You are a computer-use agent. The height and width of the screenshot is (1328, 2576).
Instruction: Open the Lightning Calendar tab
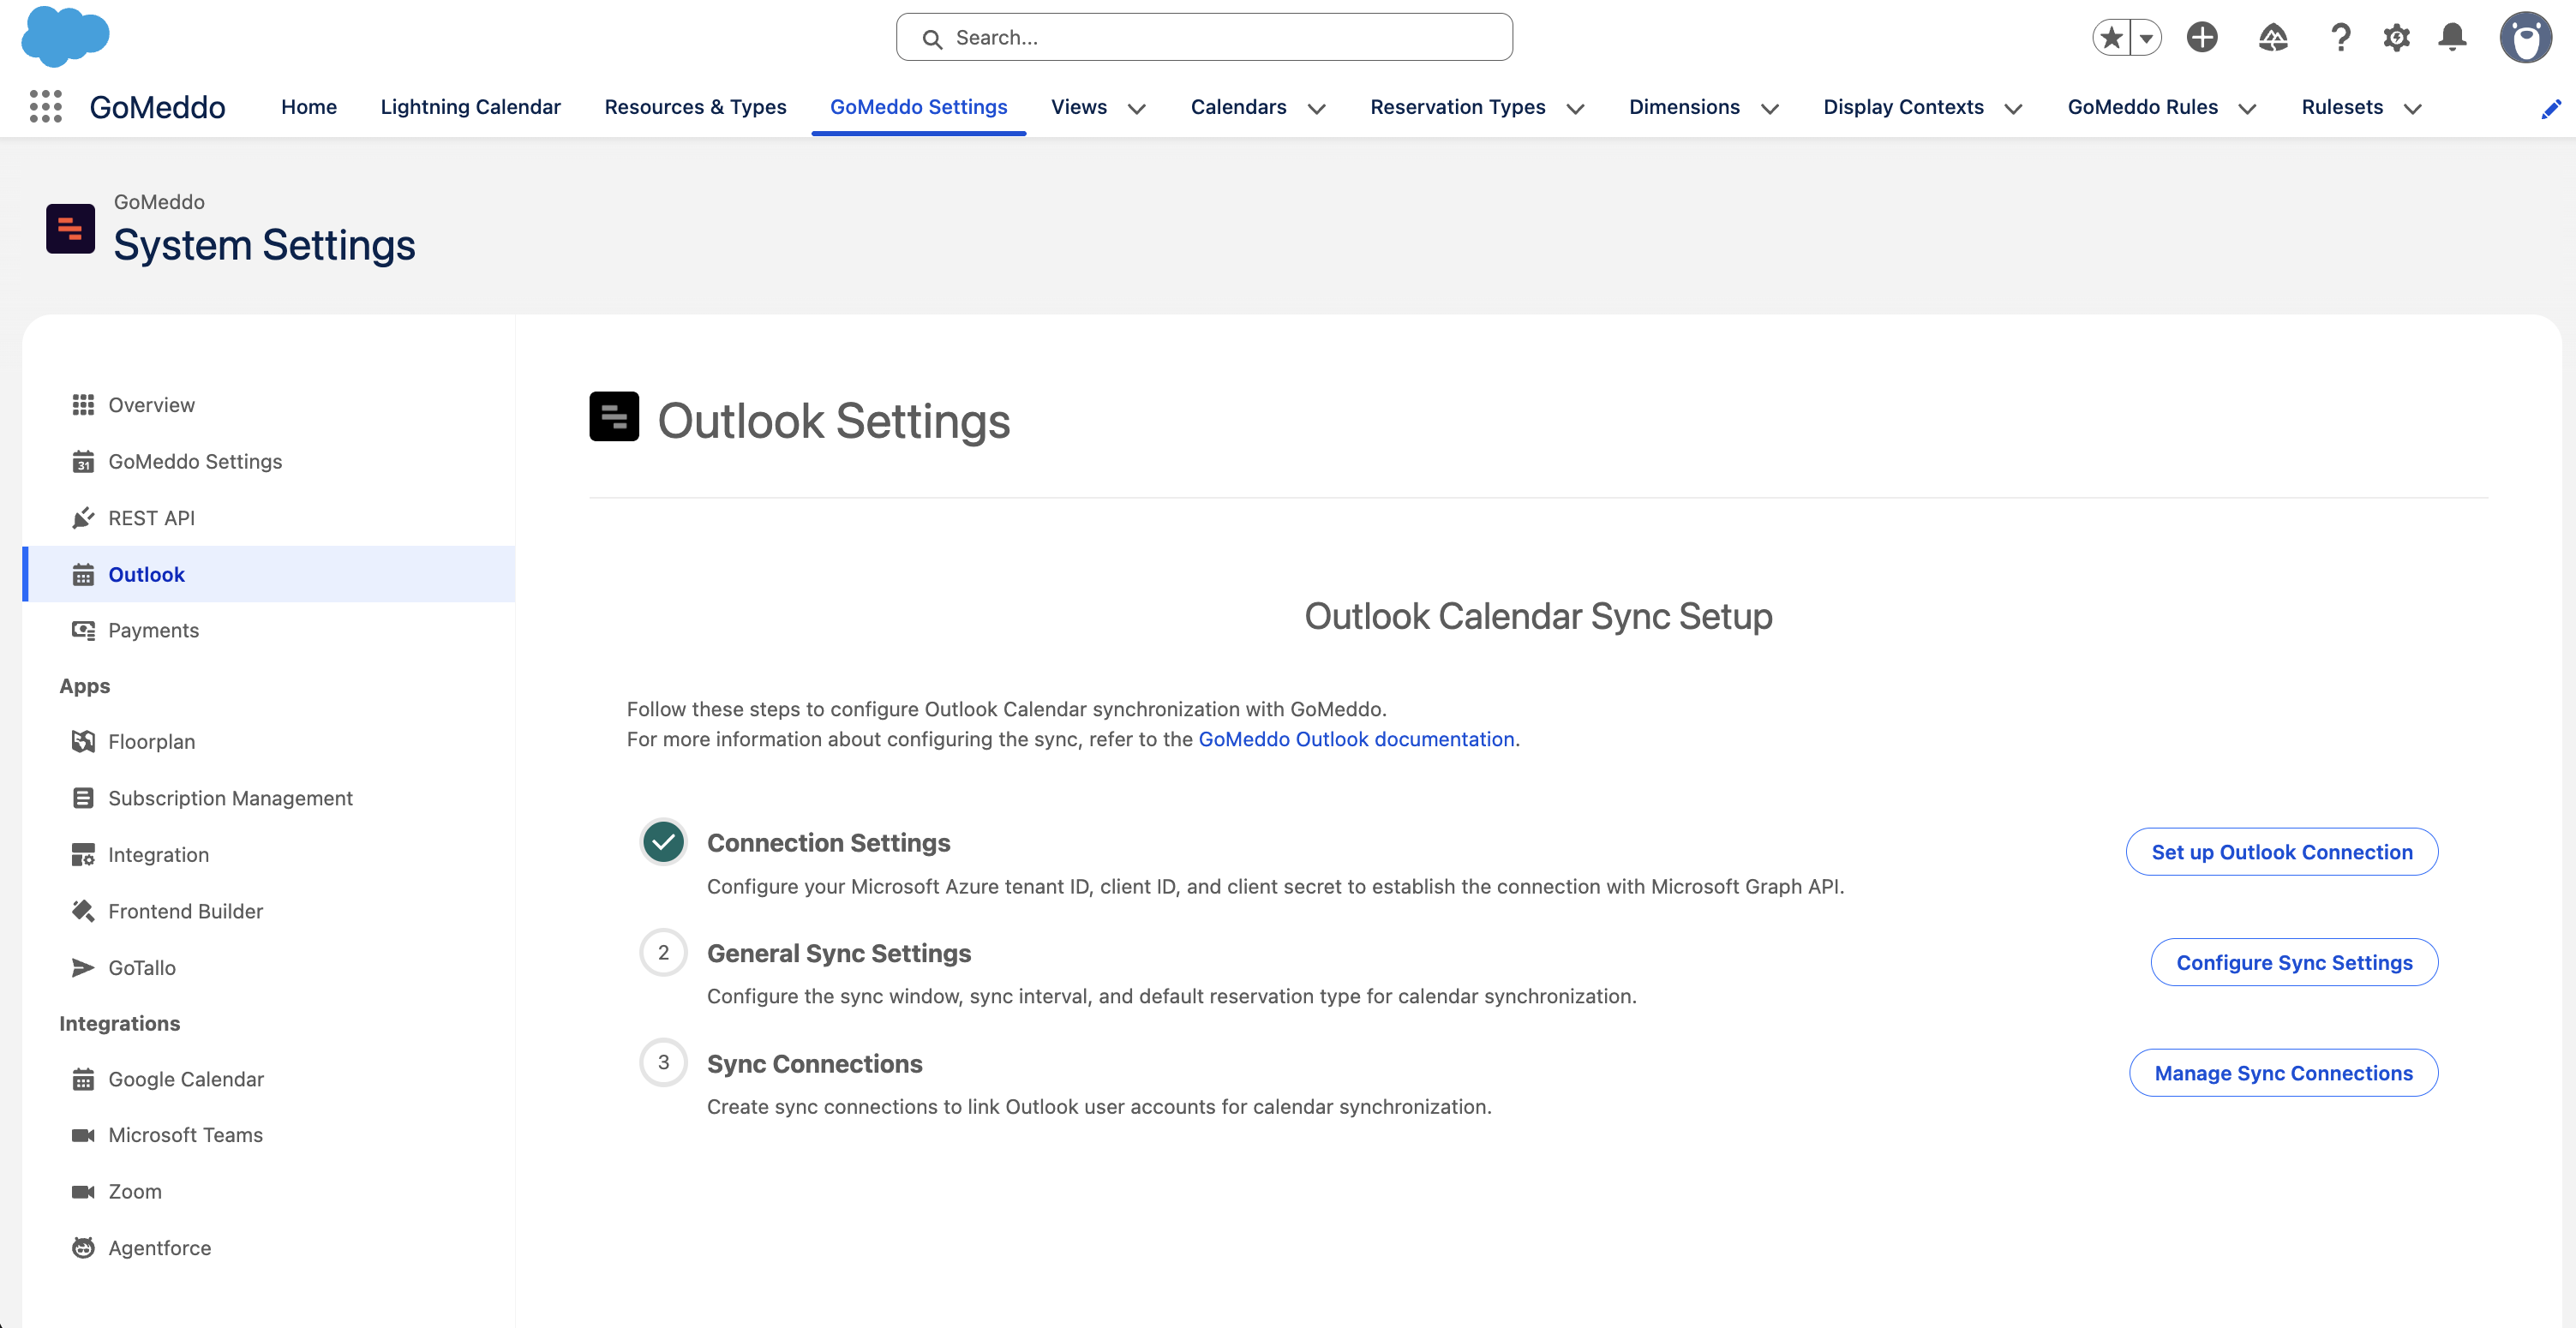coord(471,107)
